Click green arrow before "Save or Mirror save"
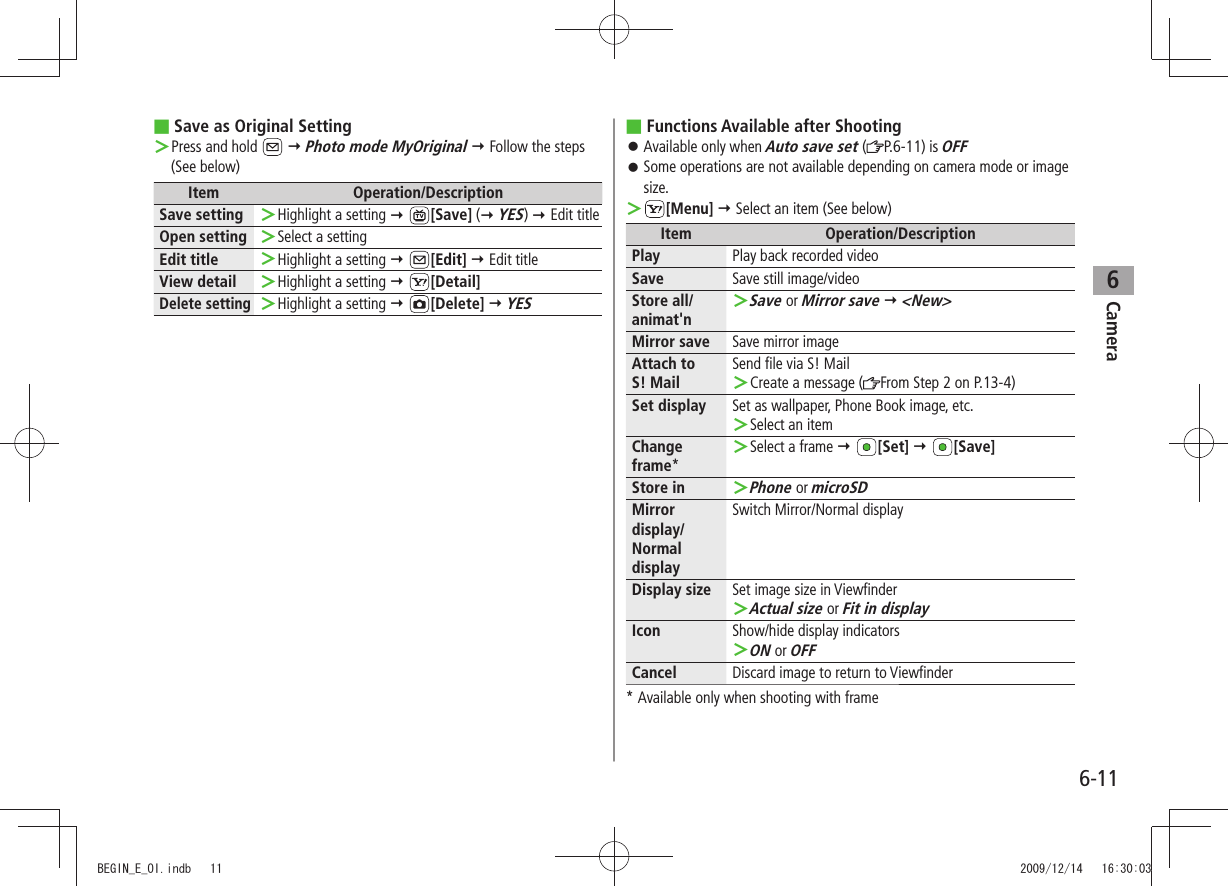 pyautogui.click(x=740, y=301)
